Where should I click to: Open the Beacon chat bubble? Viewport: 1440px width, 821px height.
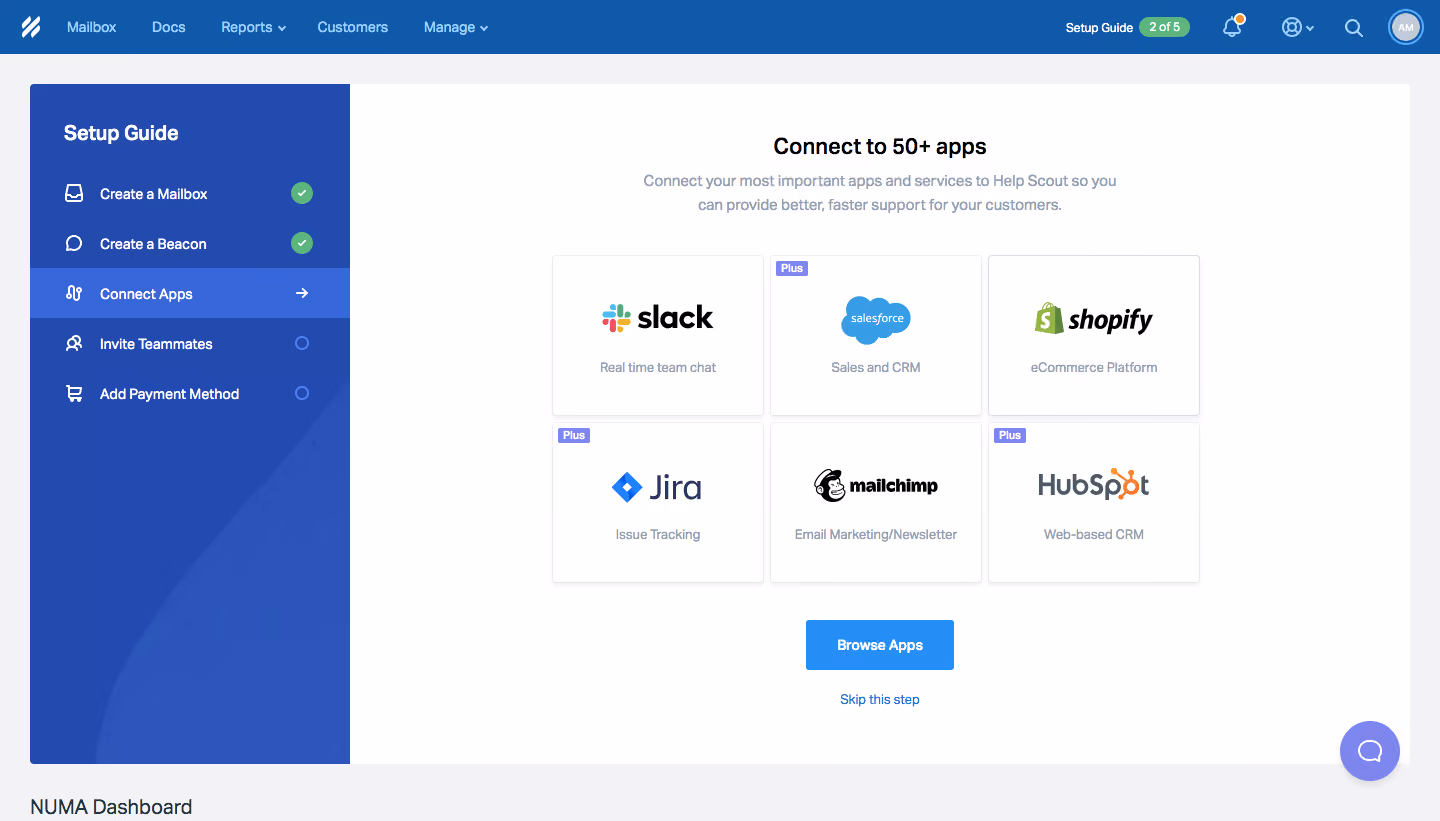point(1370,751)
